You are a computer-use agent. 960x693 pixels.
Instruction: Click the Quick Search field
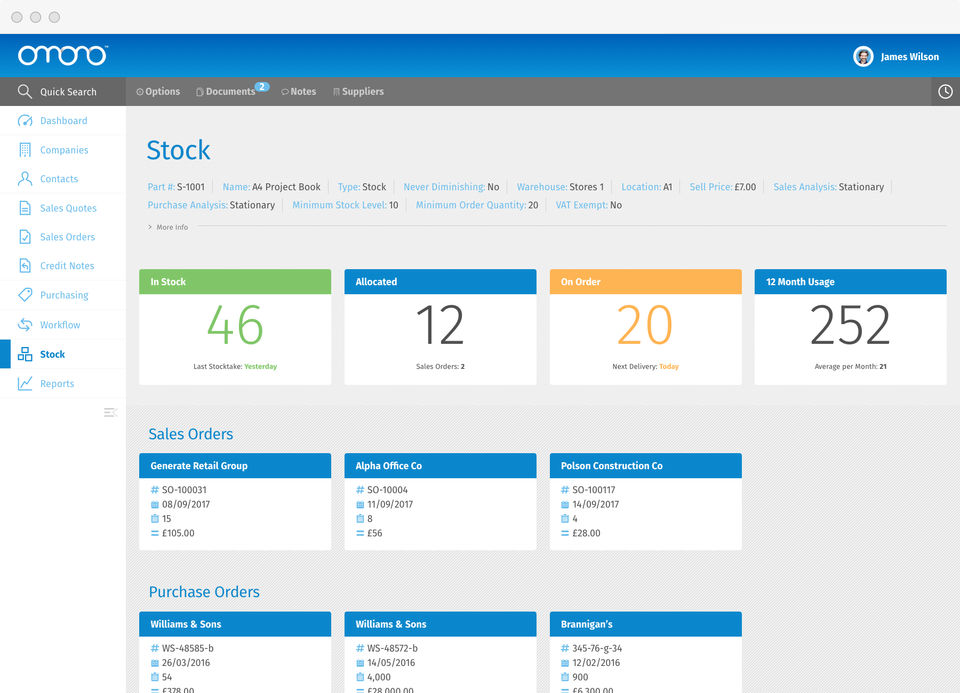click(63, 91)
